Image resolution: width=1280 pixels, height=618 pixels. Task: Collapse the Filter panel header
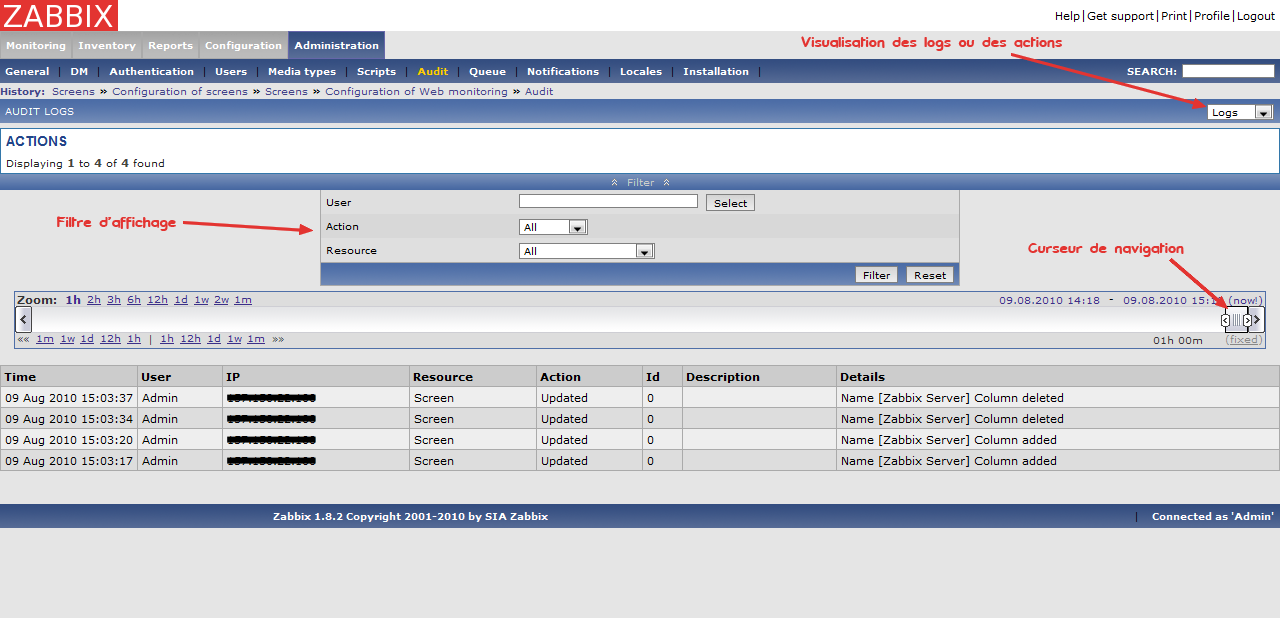pos(640,182)
